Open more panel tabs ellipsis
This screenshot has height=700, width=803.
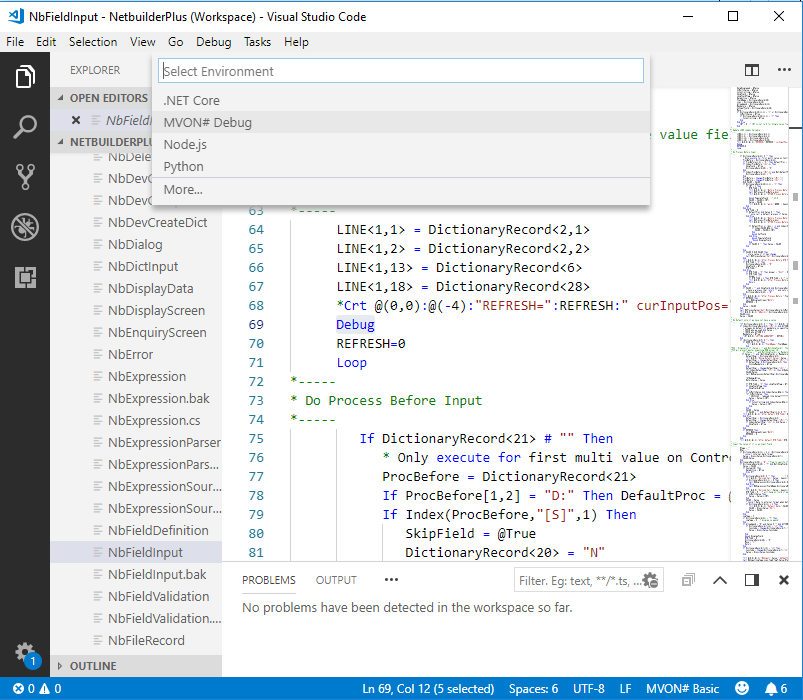point(391,580)
